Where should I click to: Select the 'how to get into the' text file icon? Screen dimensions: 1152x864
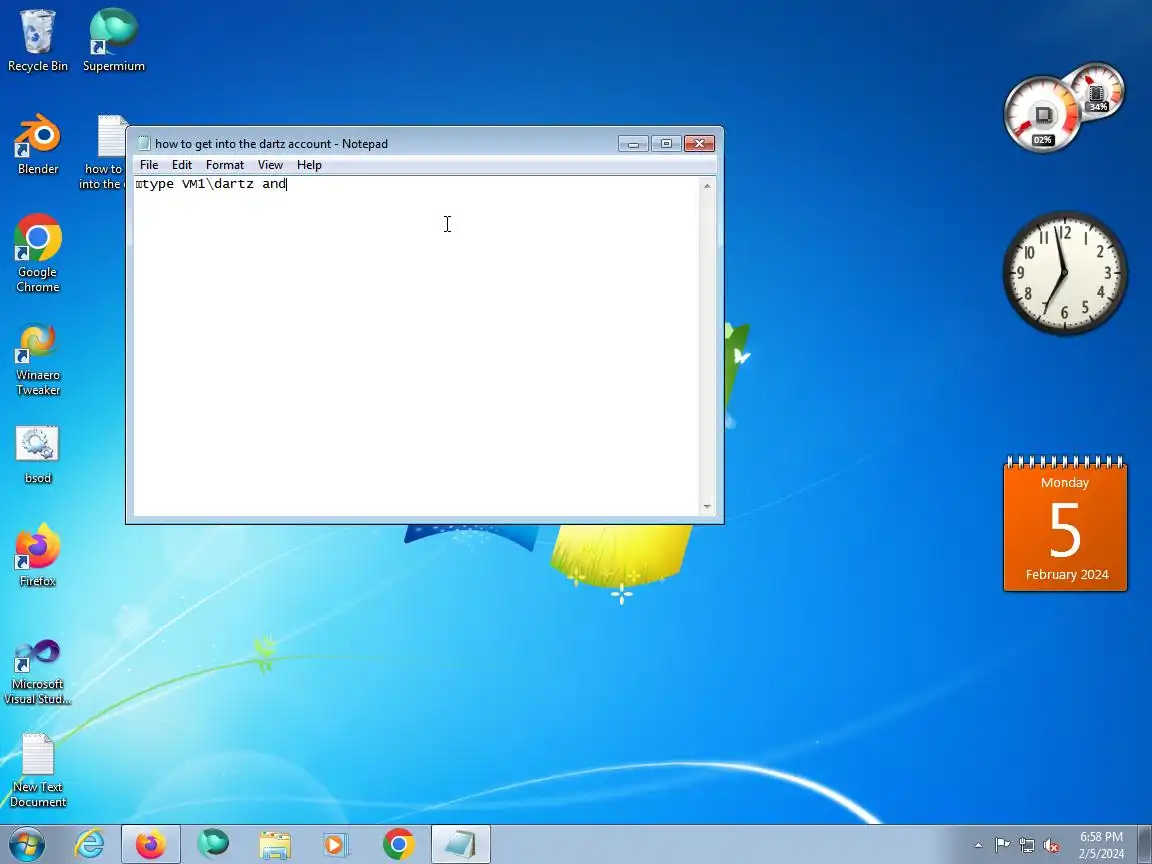tap(103, 153)
